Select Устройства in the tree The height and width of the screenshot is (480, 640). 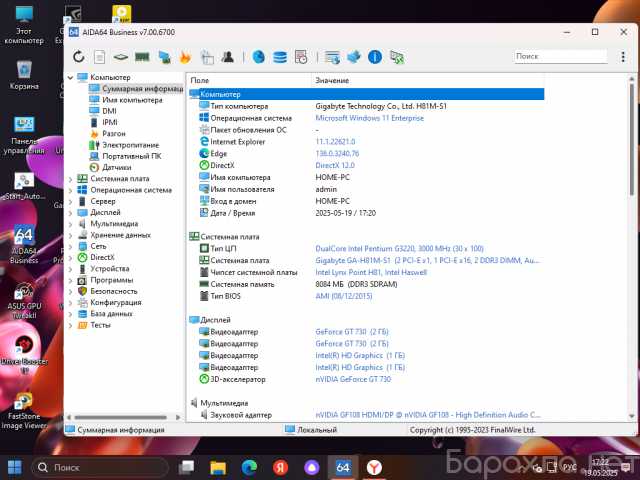click(110, 269)
